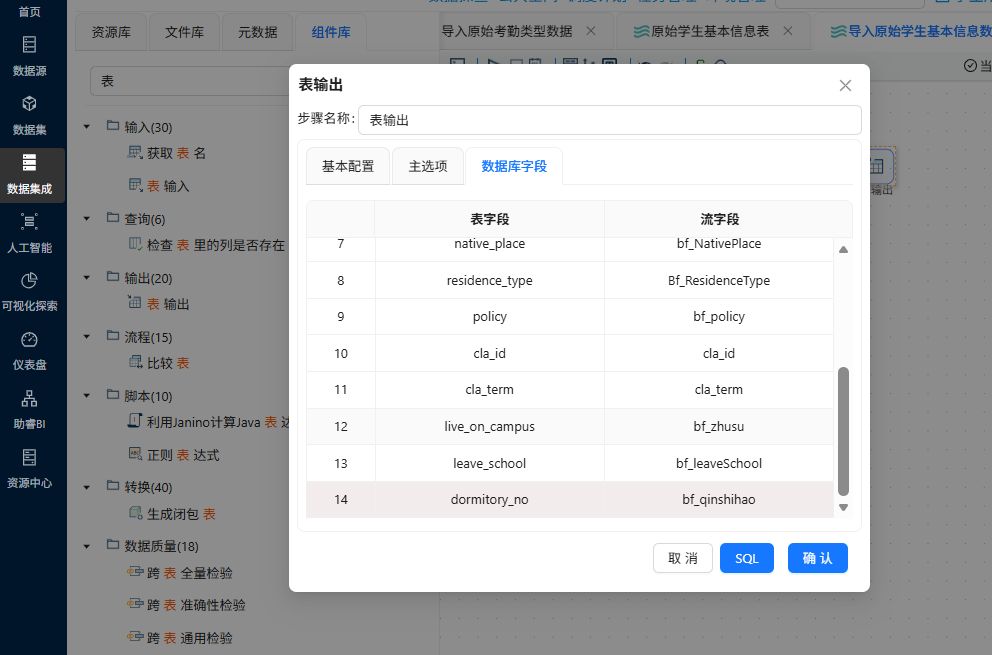
Task: Collapse the 查询(6) tree group
Action: point(87,218)
